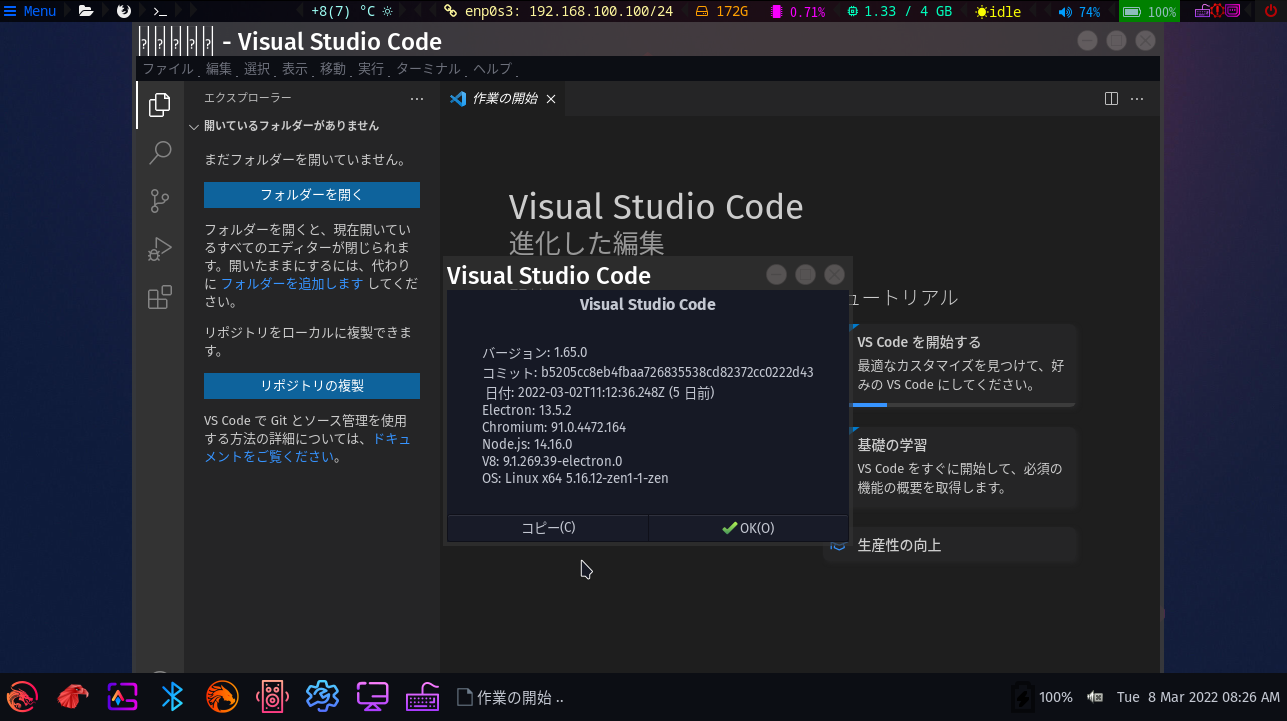The height and width of the screenshot is (721, 1287).
Task: Open the editor's more actions (…) menu
Action: click(1137, 99)
